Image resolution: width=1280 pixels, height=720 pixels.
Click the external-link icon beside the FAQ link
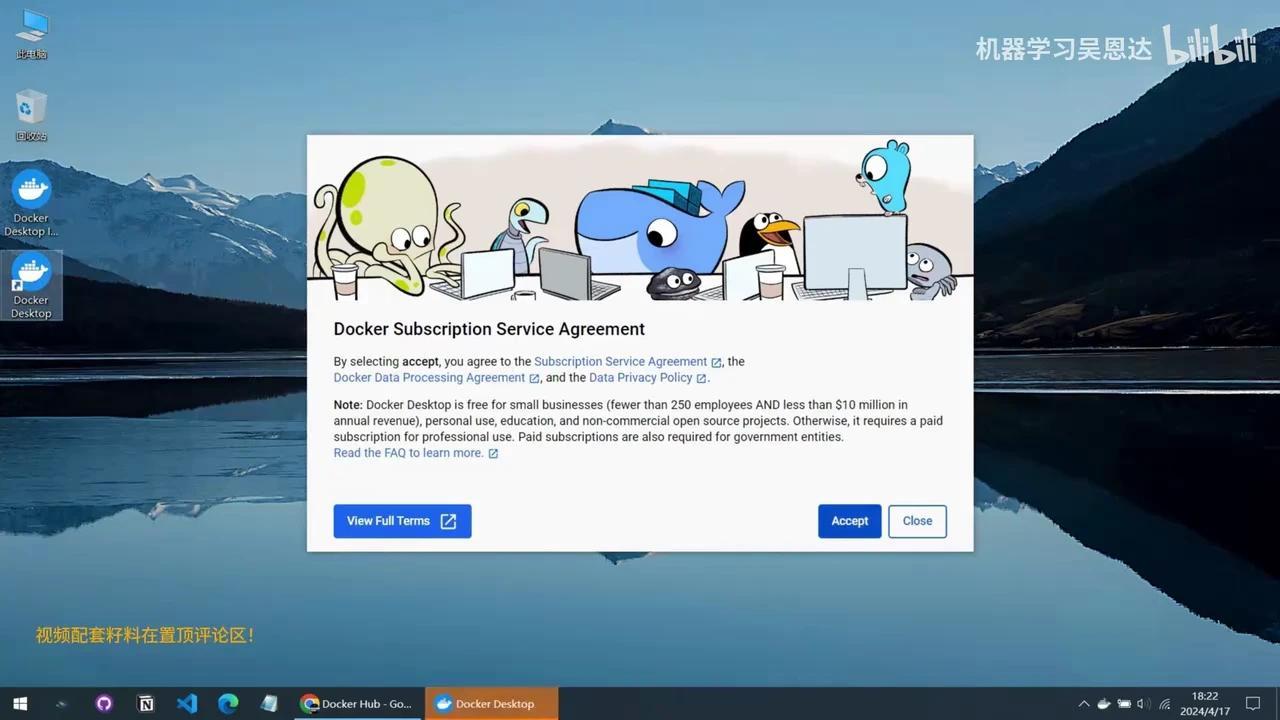493,453
